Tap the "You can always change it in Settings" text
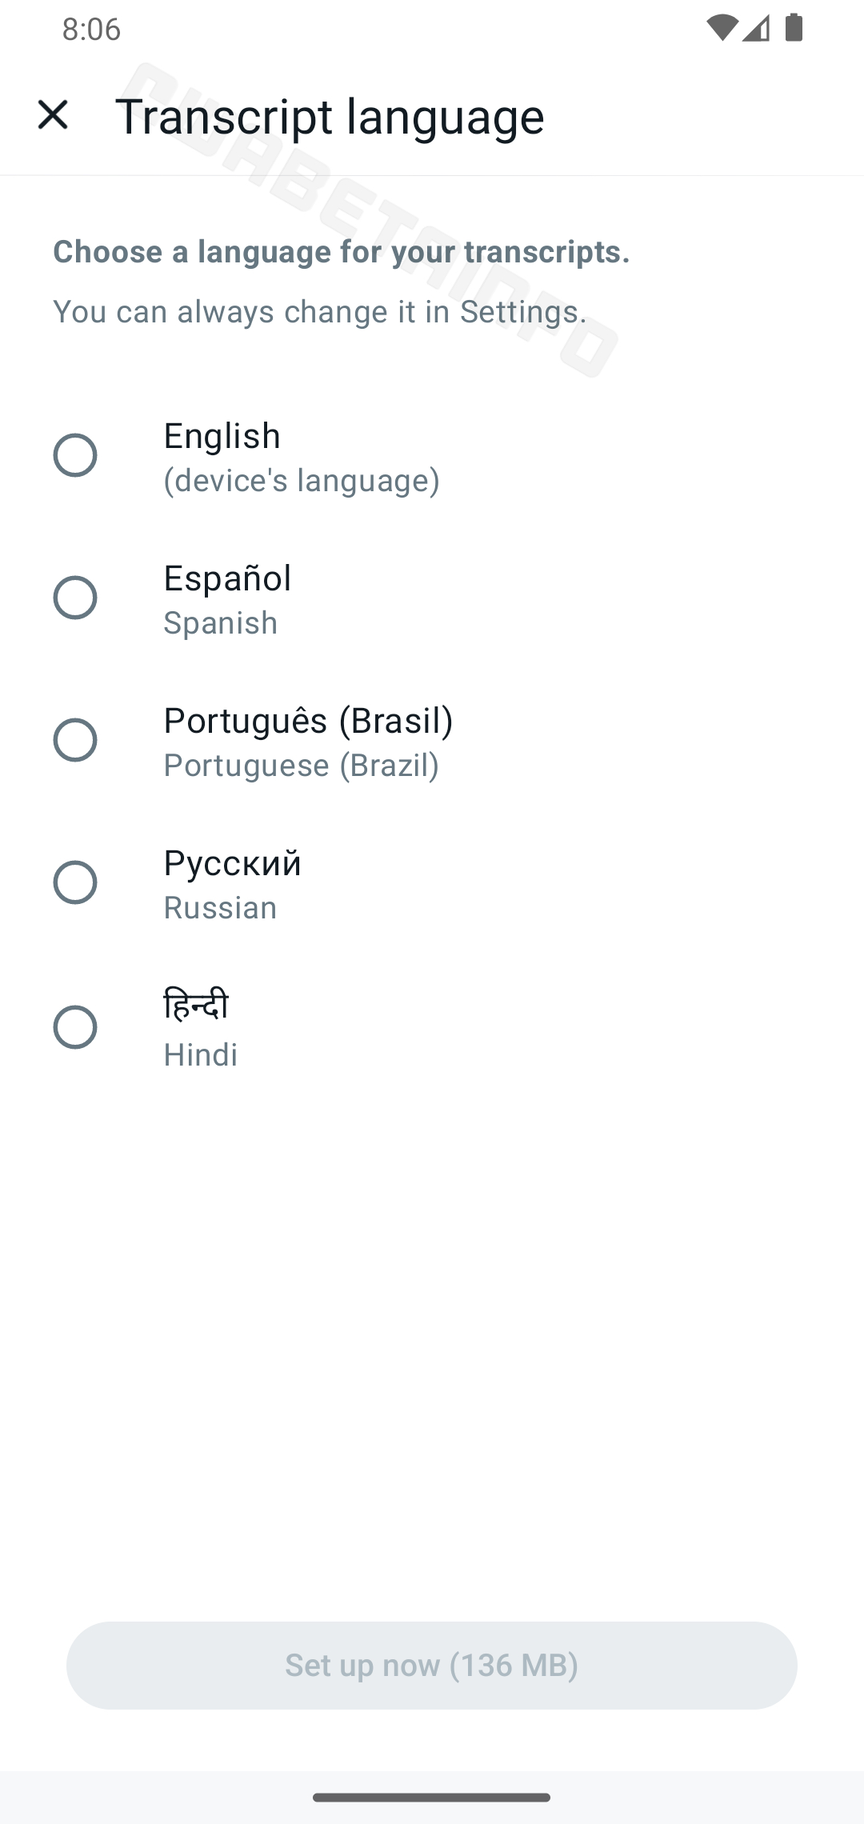The height and width of the screenshot is (1824, 864). [319, 312]
